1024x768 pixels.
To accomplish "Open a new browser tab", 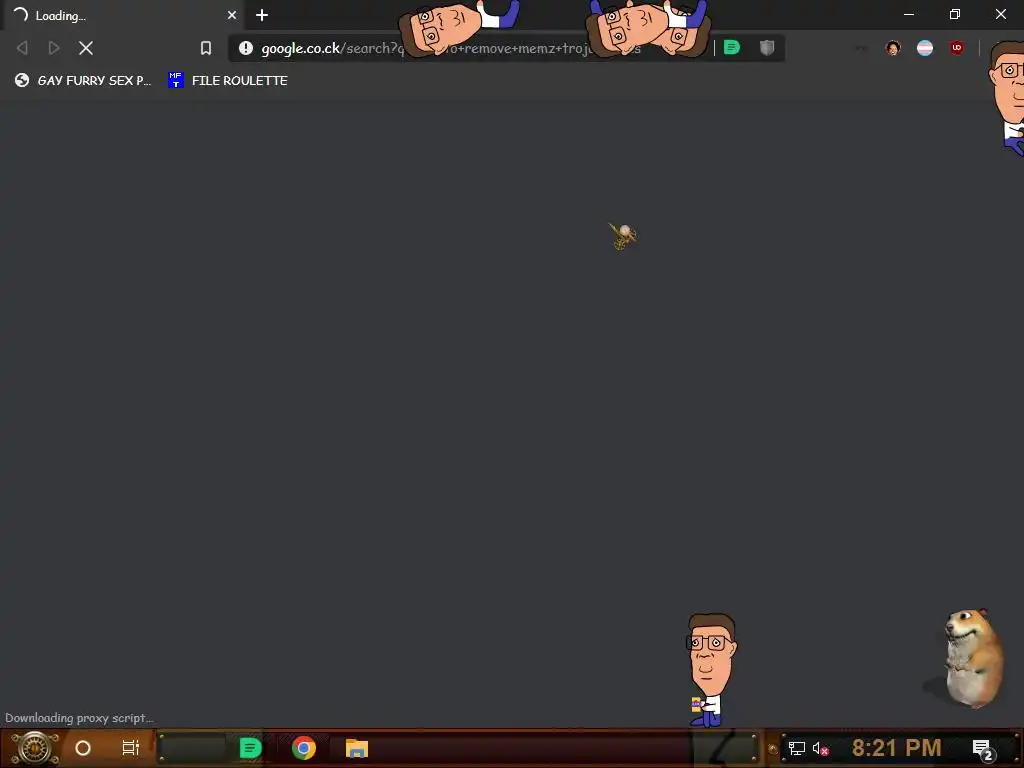I will (262, 15).
